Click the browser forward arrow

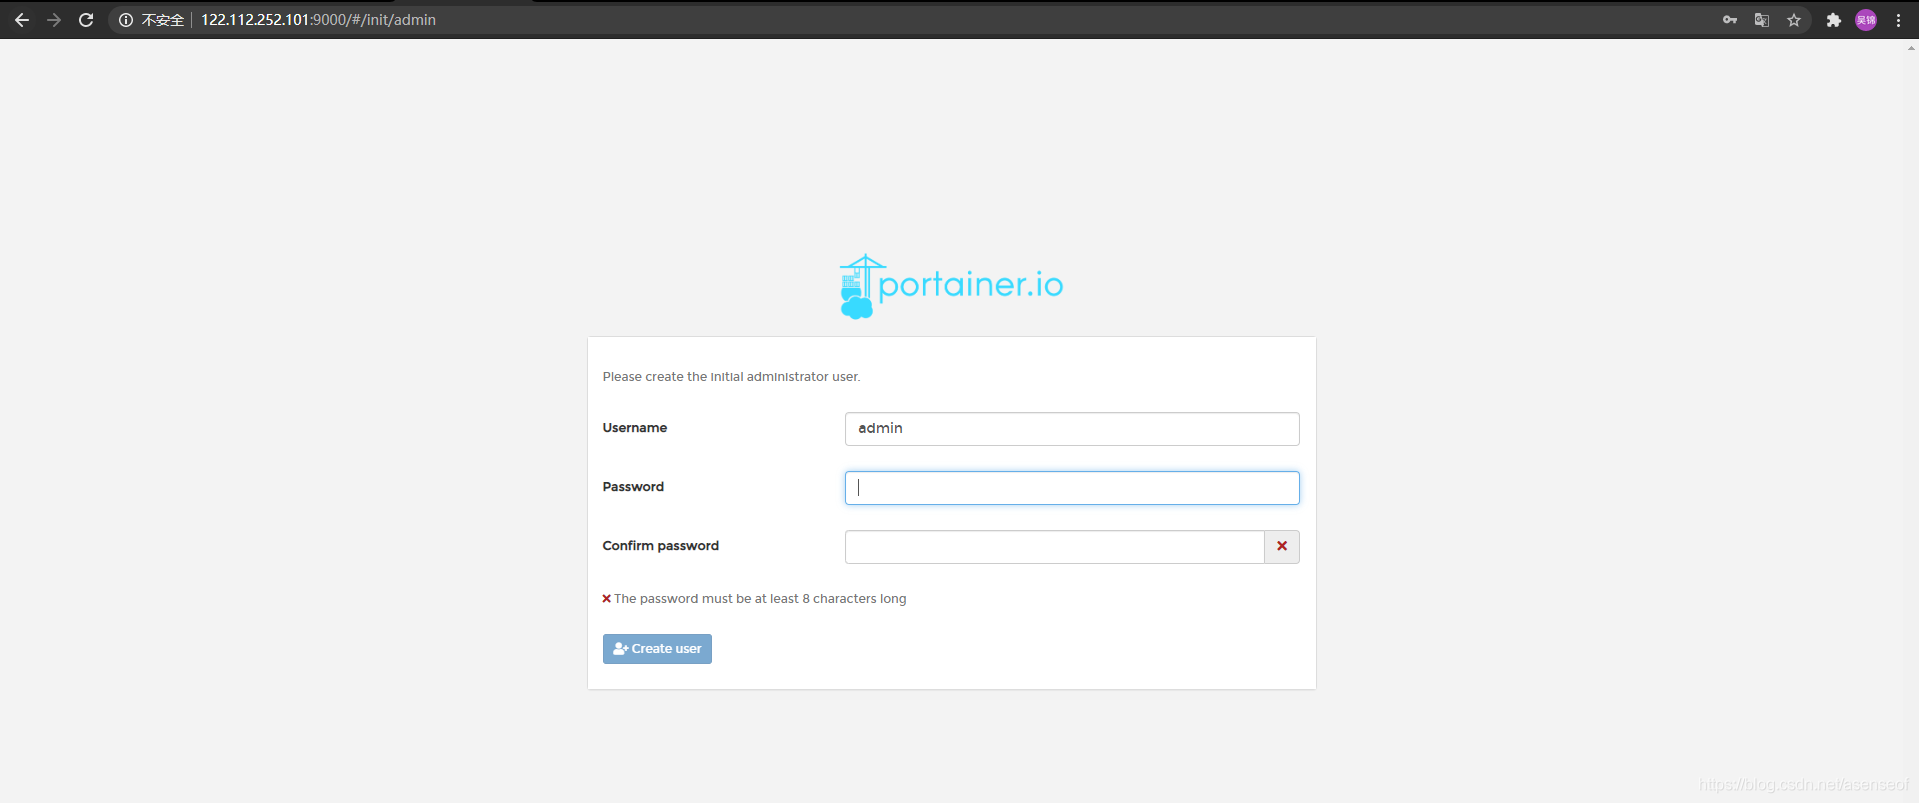point(54,20)
